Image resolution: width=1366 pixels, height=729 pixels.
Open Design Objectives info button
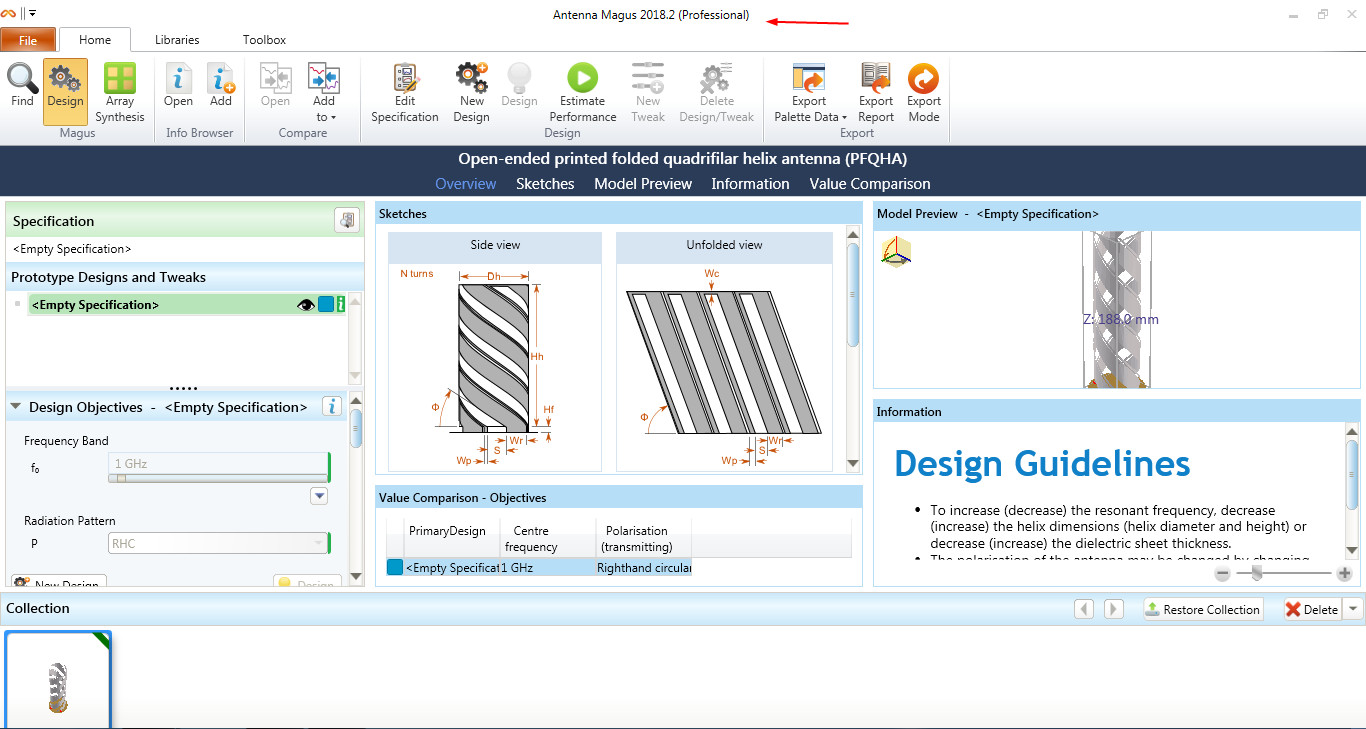tap(333, 406)
